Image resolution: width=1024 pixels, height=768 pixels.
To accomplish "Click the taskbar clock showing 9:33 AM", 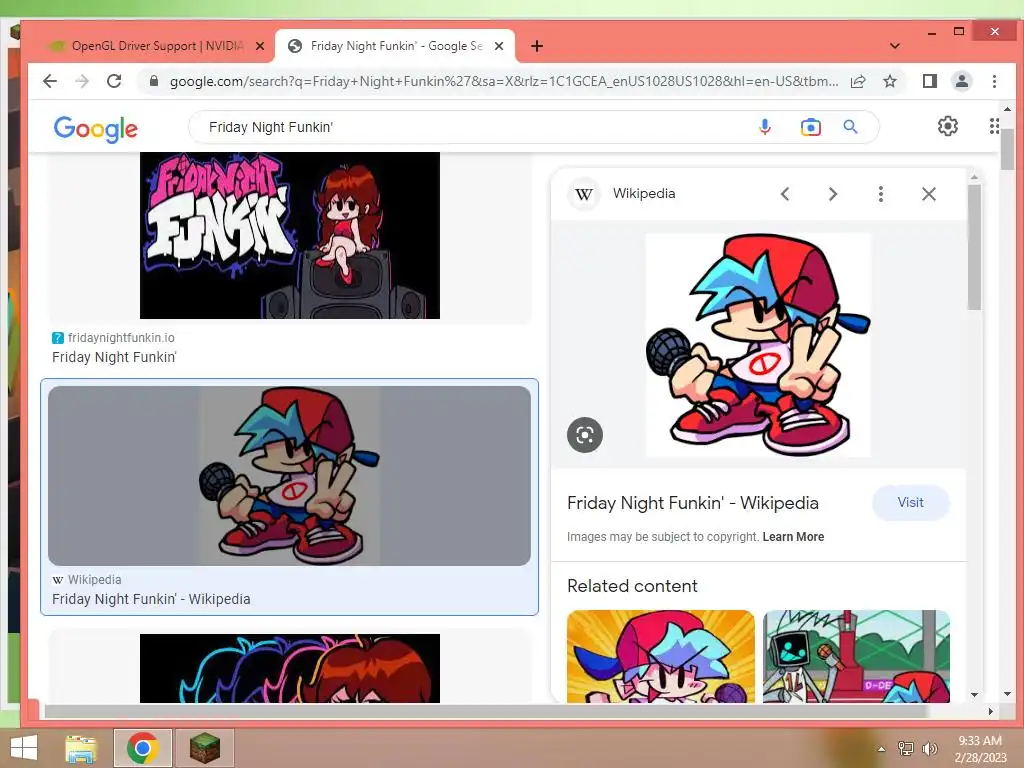I will (x=980, y=749).
